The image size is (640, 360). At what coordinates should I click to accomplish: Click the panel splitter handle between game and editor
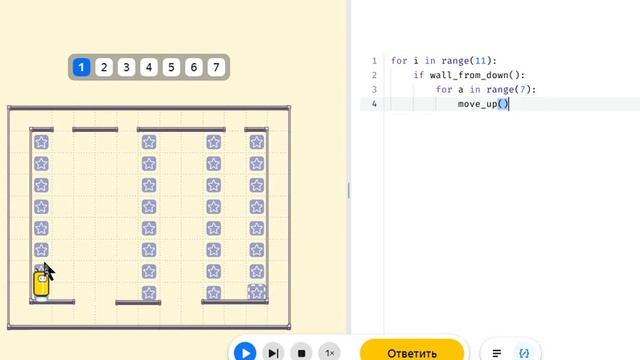(349, 190)
